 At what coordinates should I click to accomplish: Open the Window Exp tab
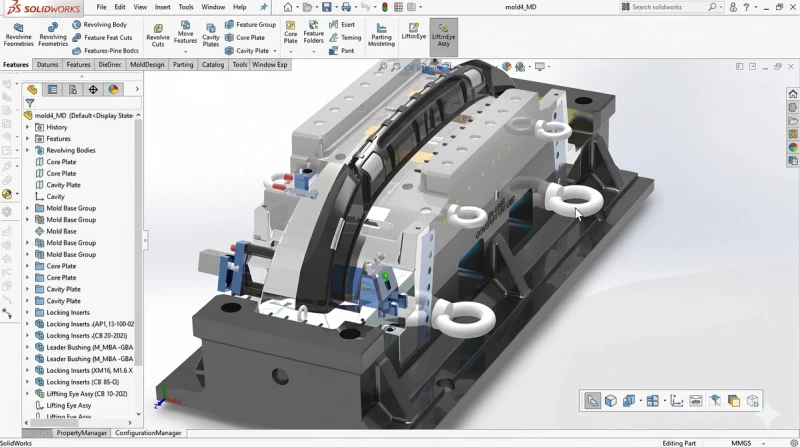270,65
